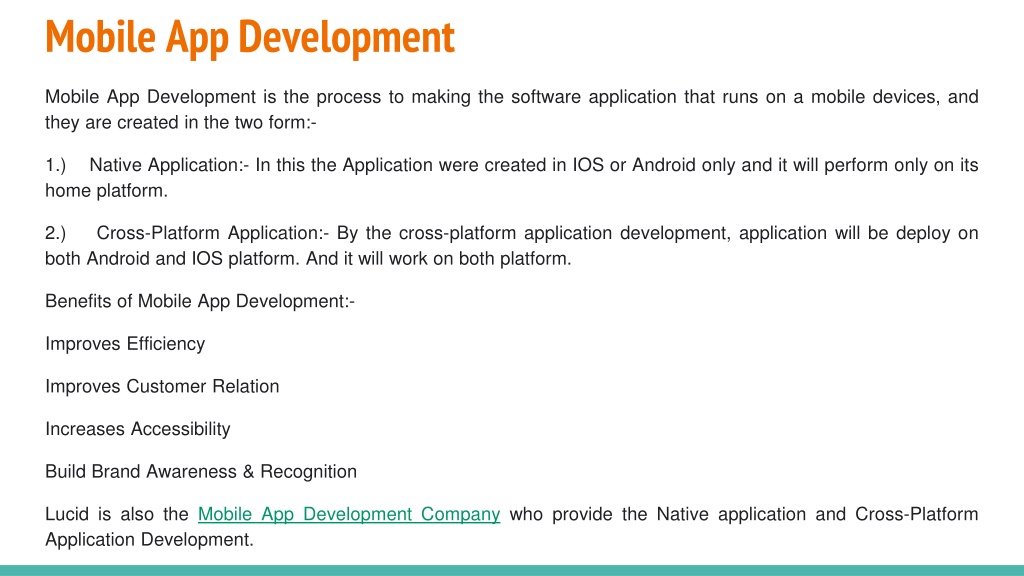Click the Mobile App Development heading
Image resolution: width=1024 pixels, height=576 pixels.
[249, 37]
